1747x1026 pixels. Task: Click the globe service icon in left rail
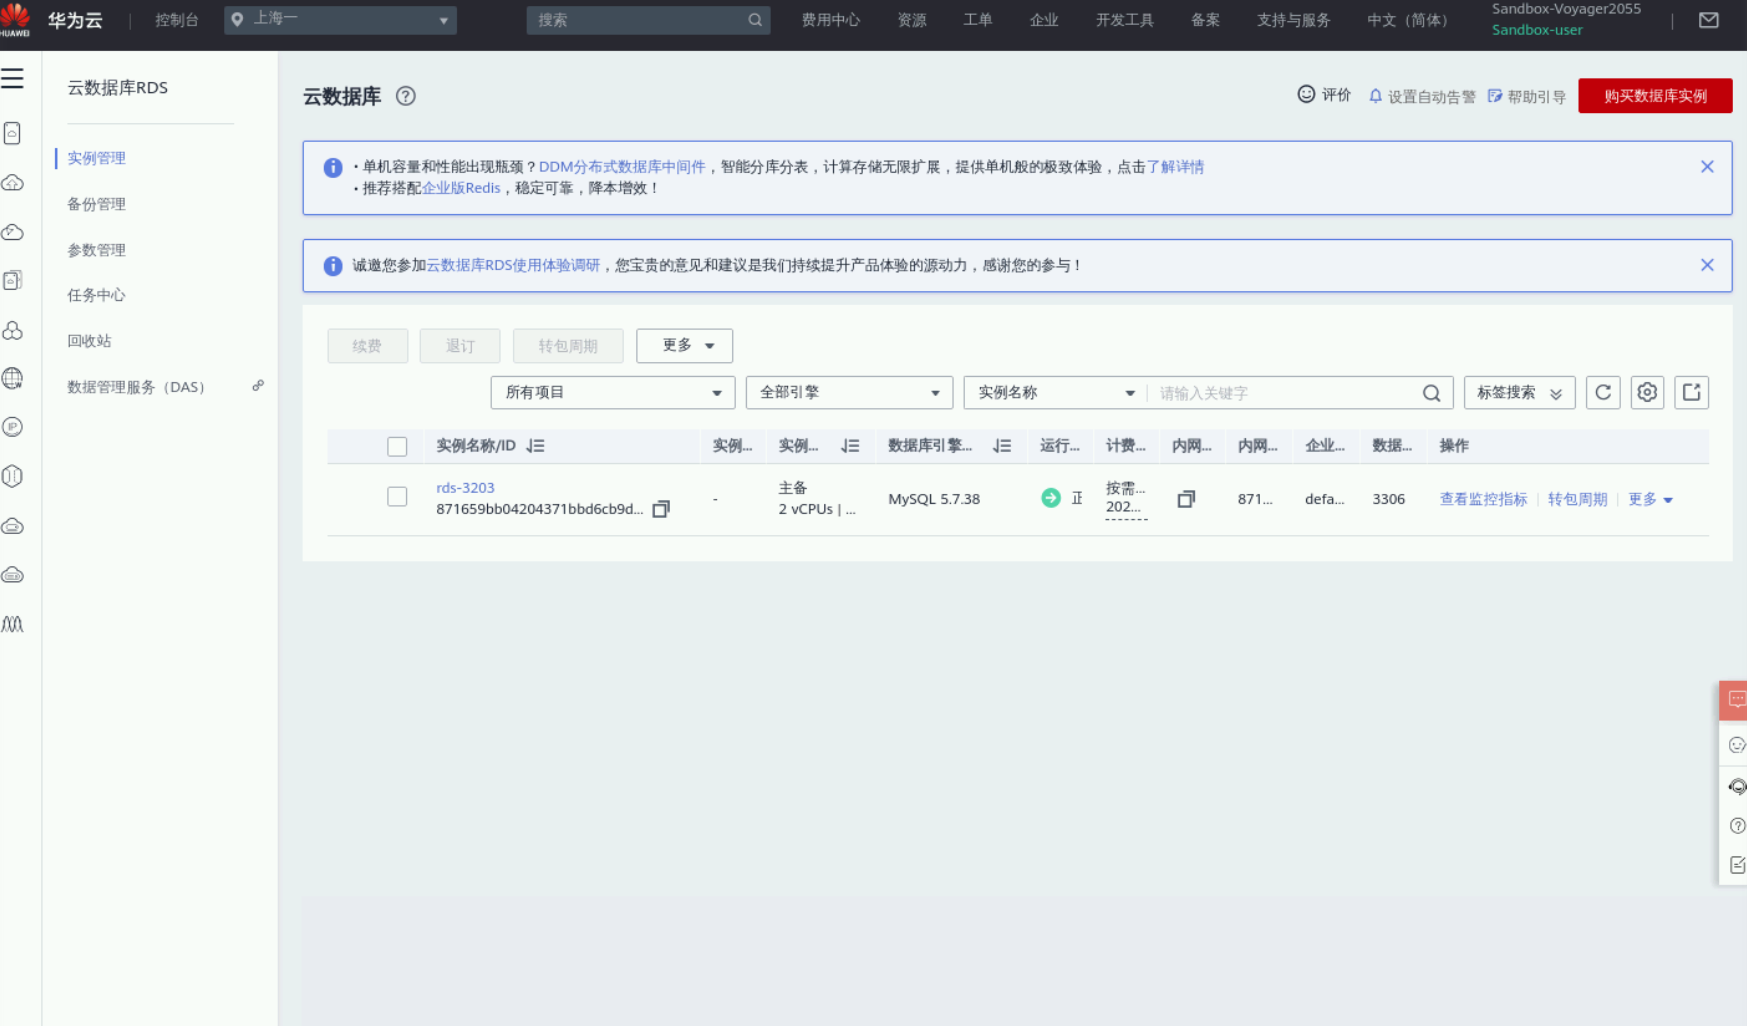pyautogui.click(x=12, y=378)
